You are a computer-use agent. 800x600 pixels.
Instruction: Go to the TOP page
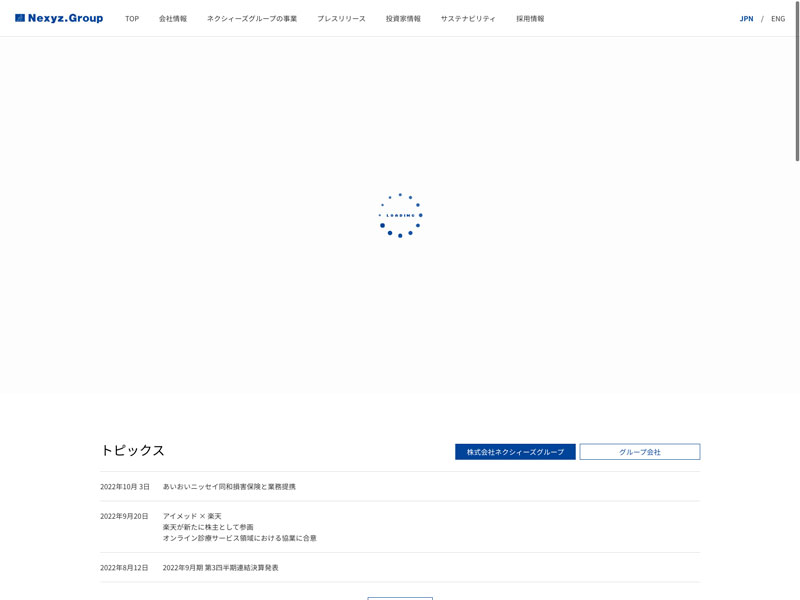(132, 19)
